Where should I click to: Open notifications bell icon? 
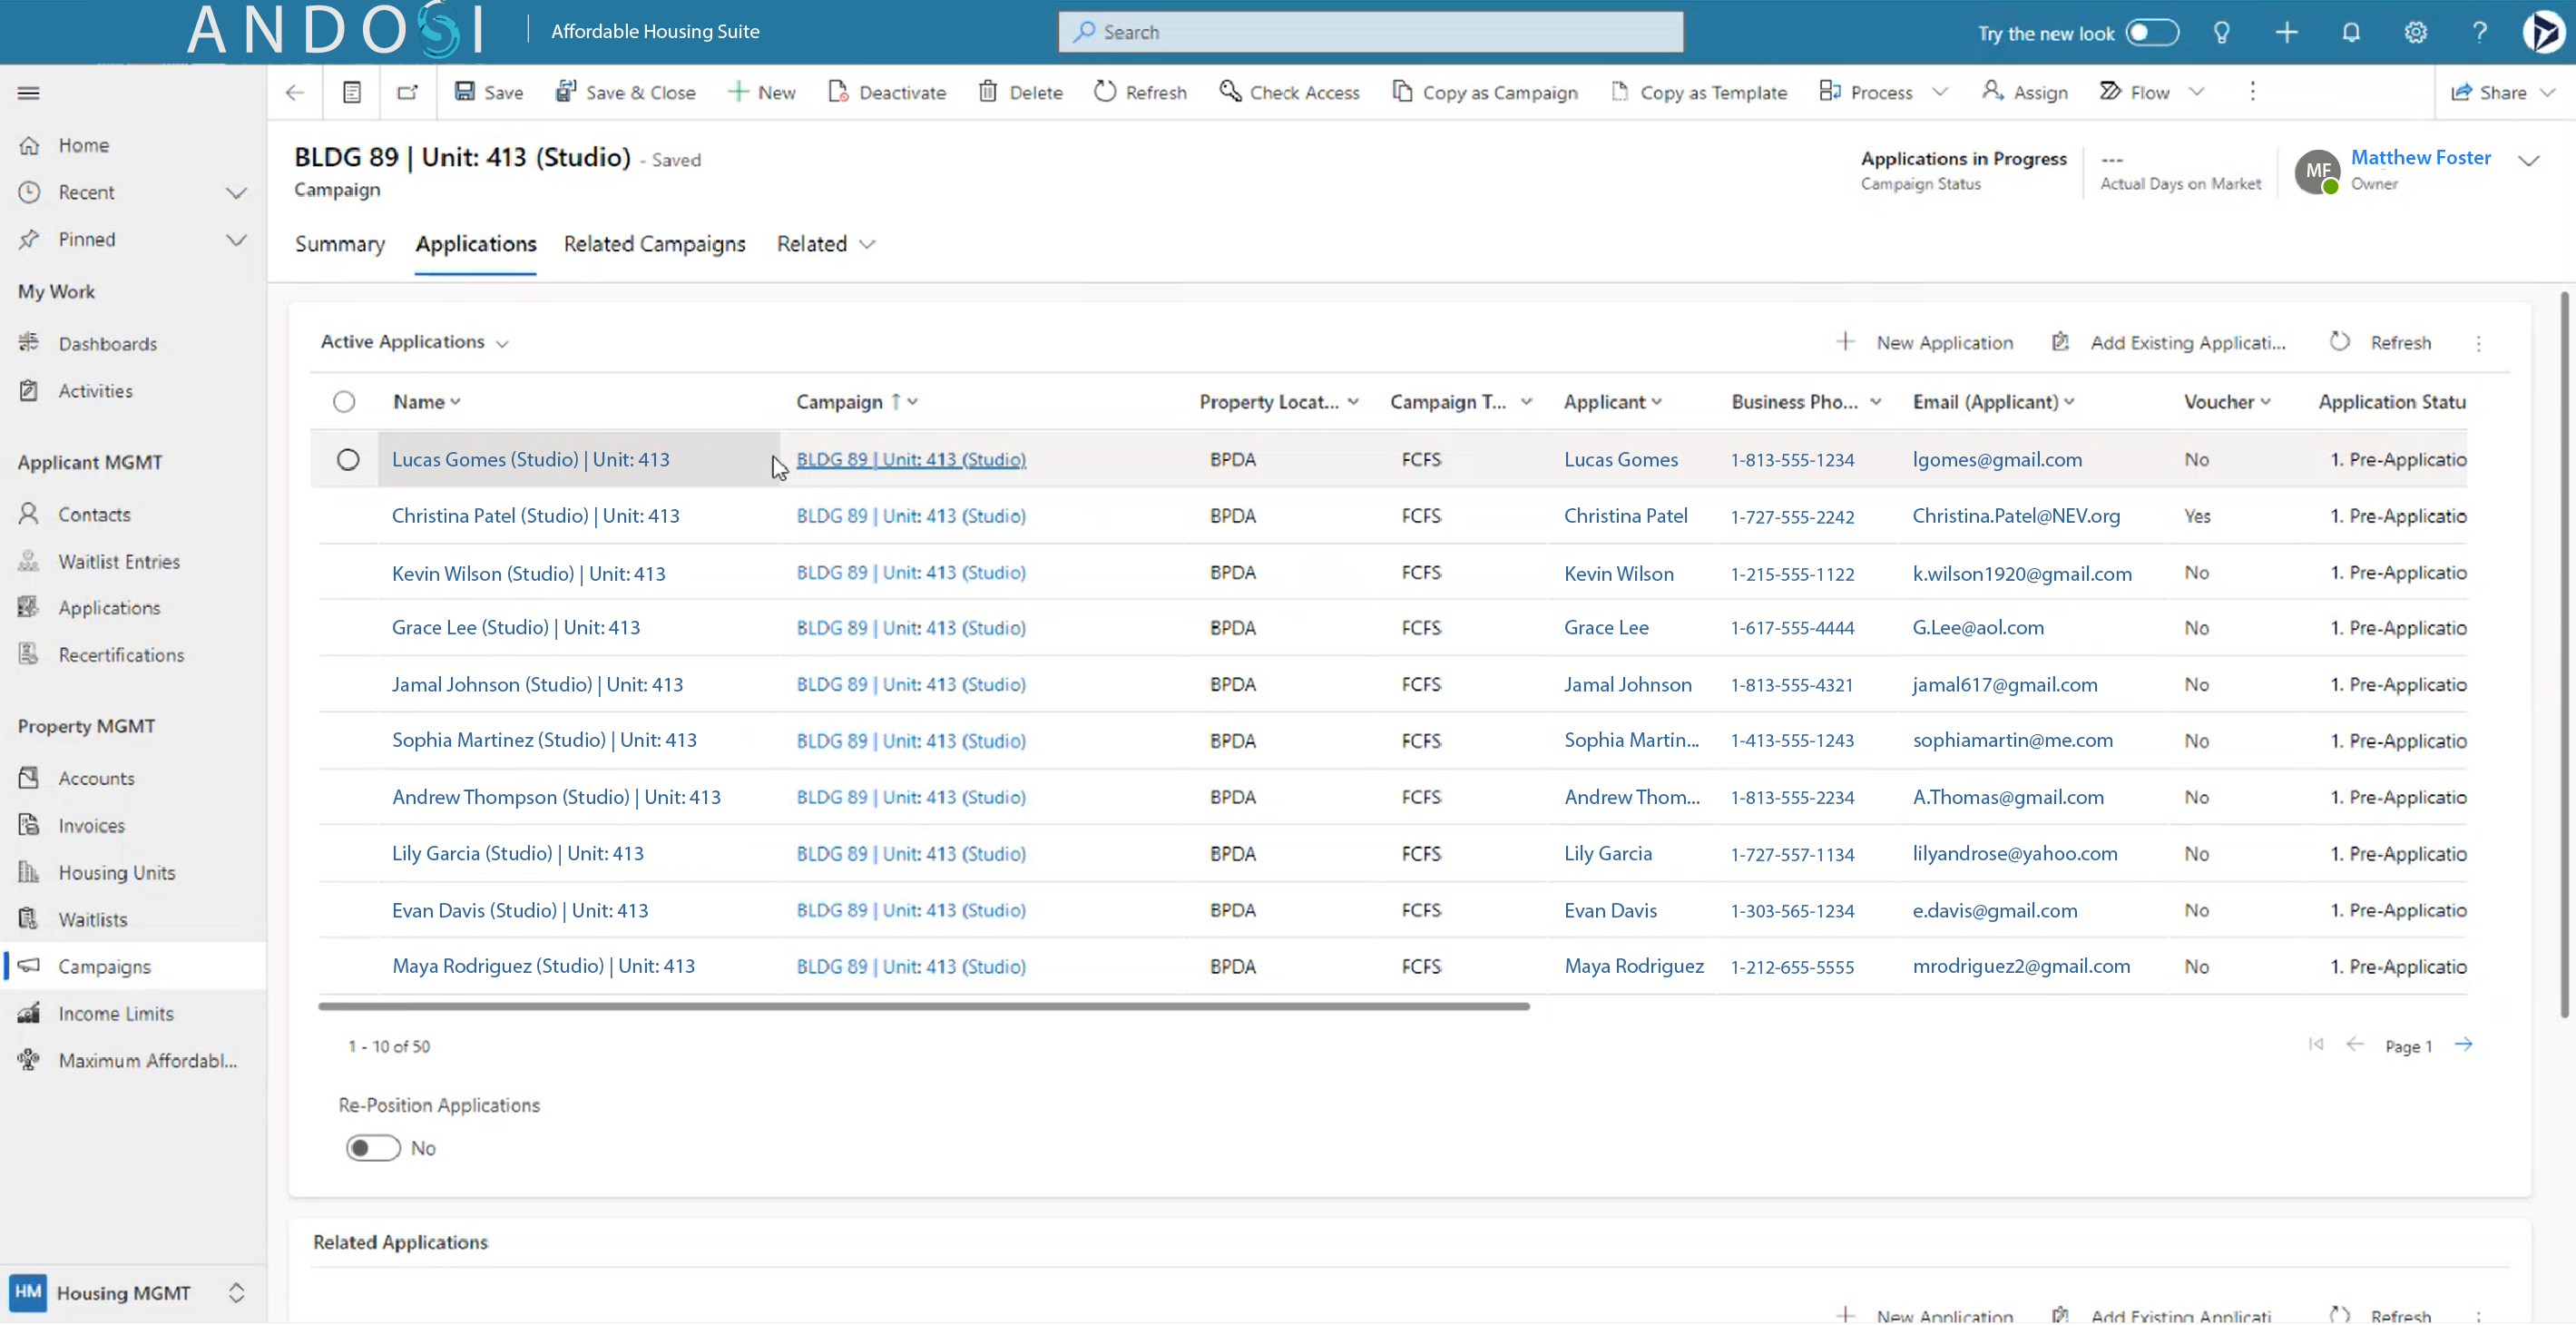pyautogui.click(x=2350, y=32)
